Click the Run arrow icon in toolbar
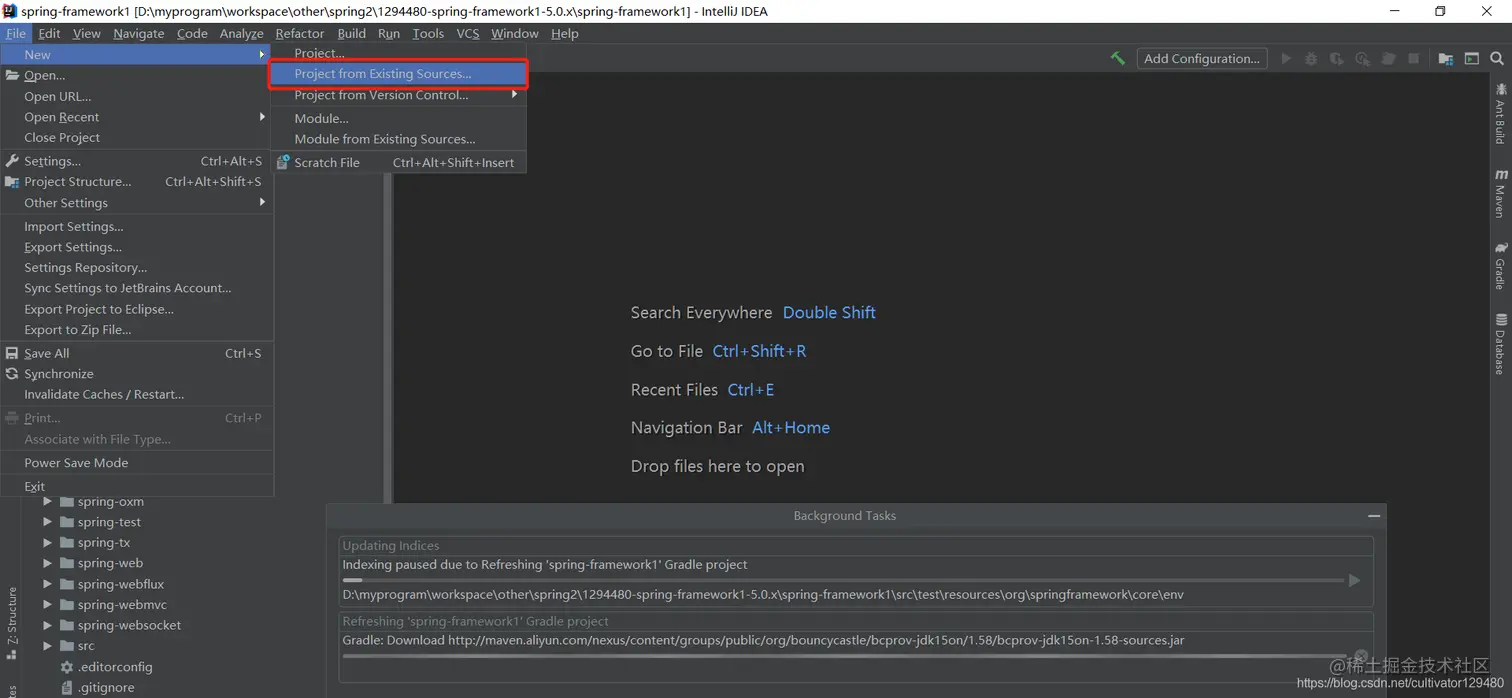Screen dimensions: 1512x698 tap(1286, 58)
